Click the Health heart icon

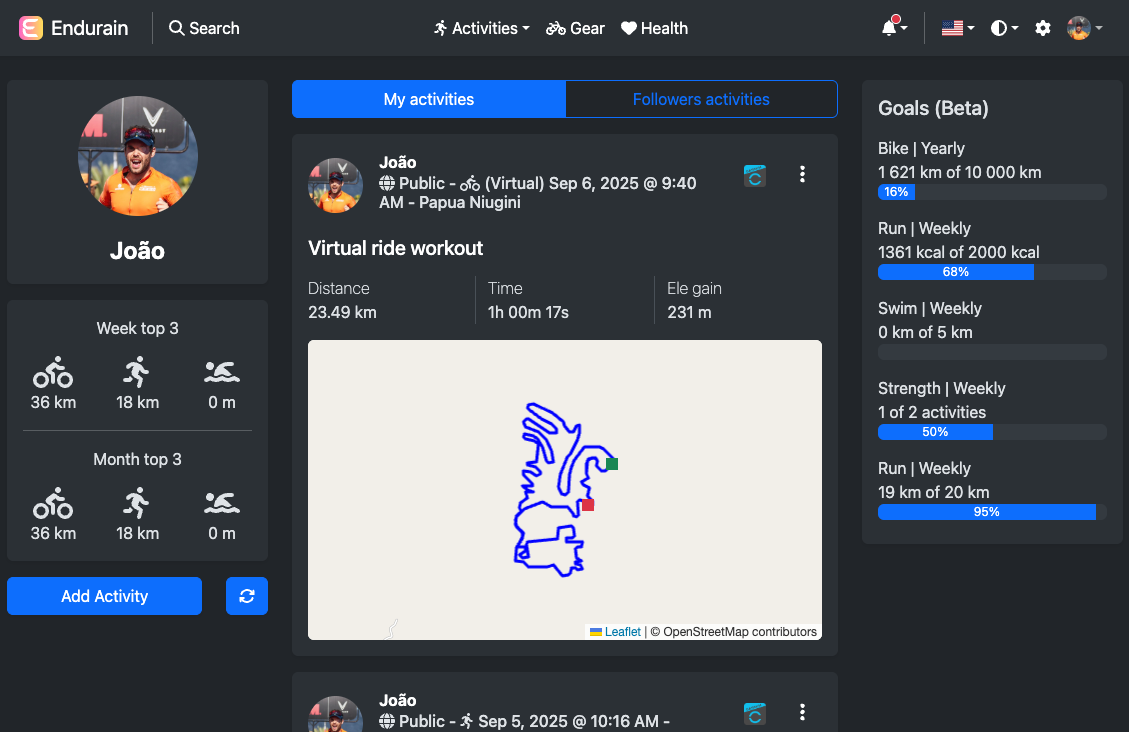[628, 28]
